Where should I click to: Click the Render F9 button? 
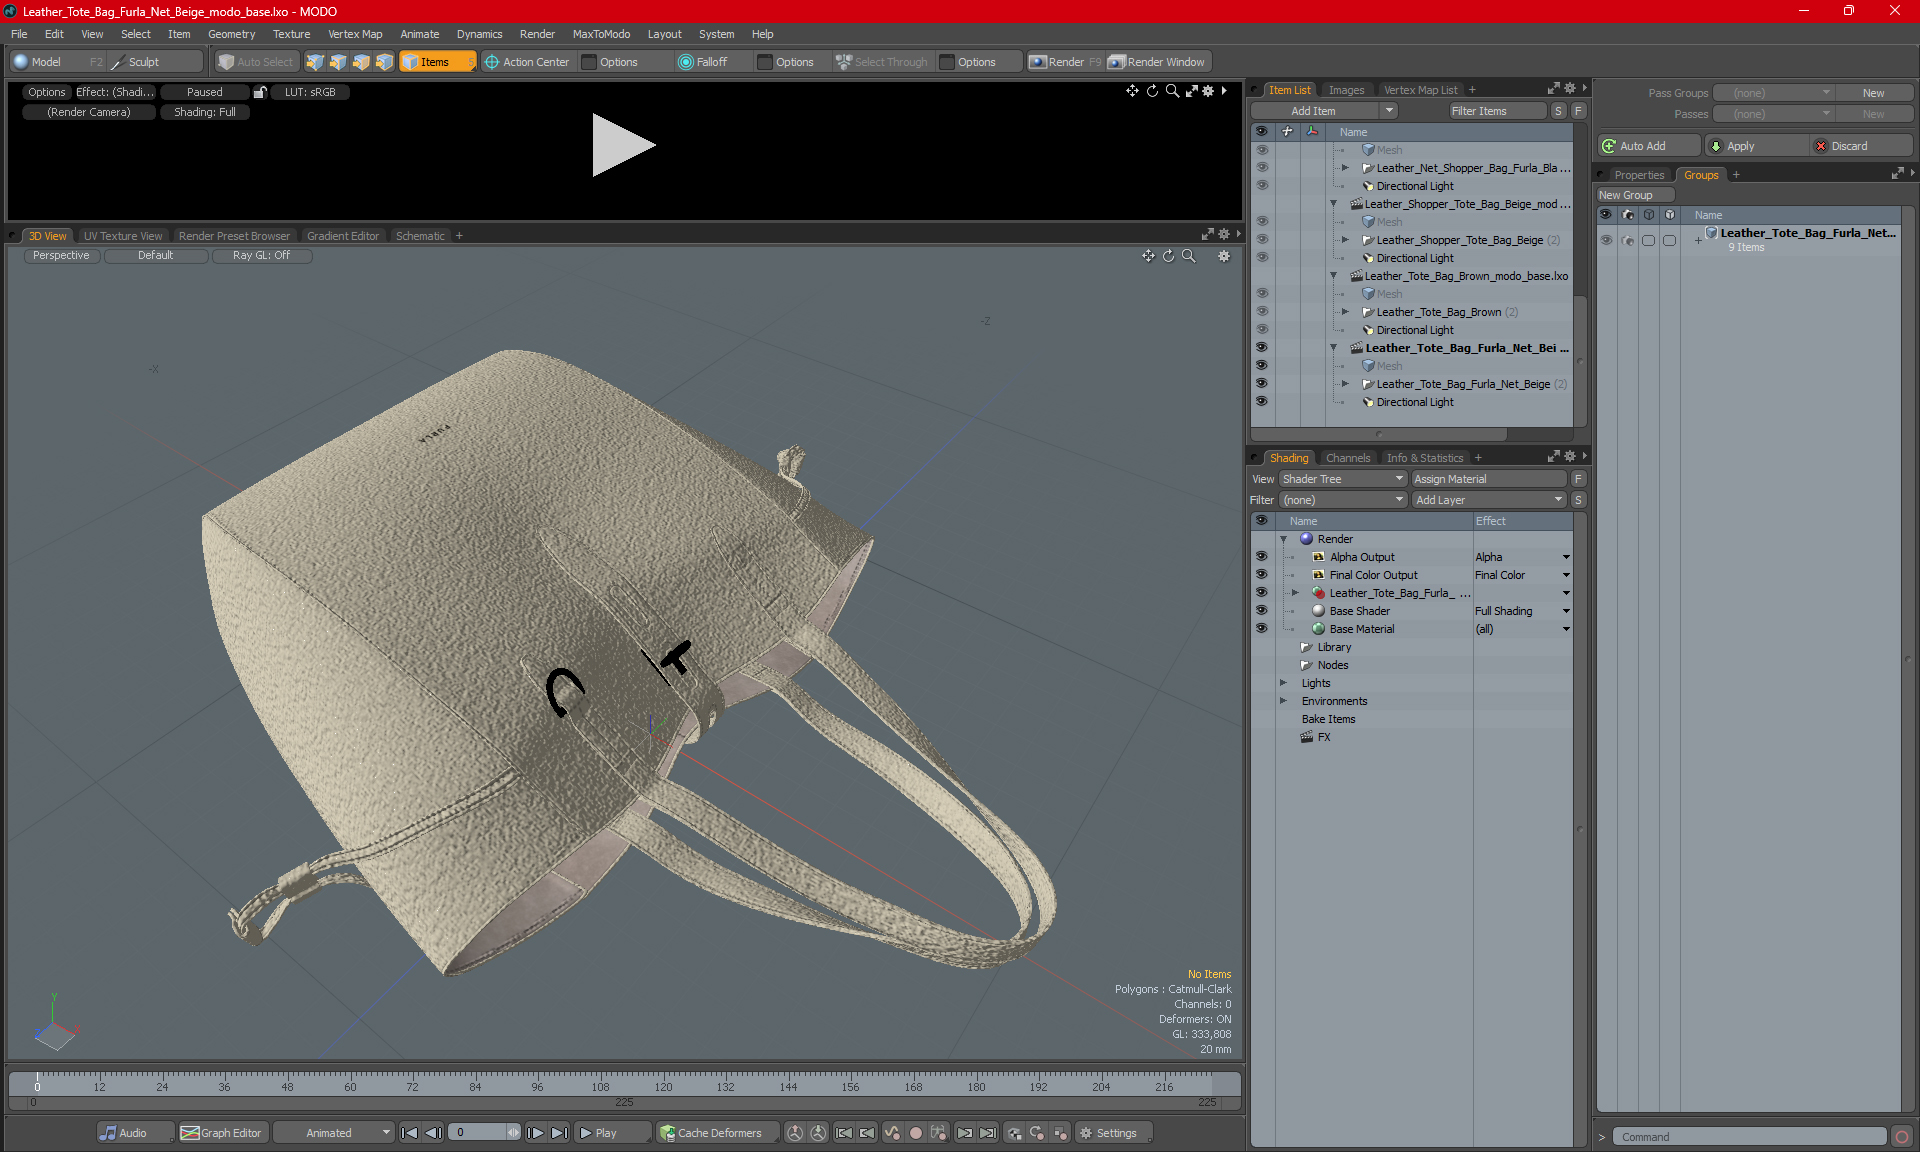1065,62
